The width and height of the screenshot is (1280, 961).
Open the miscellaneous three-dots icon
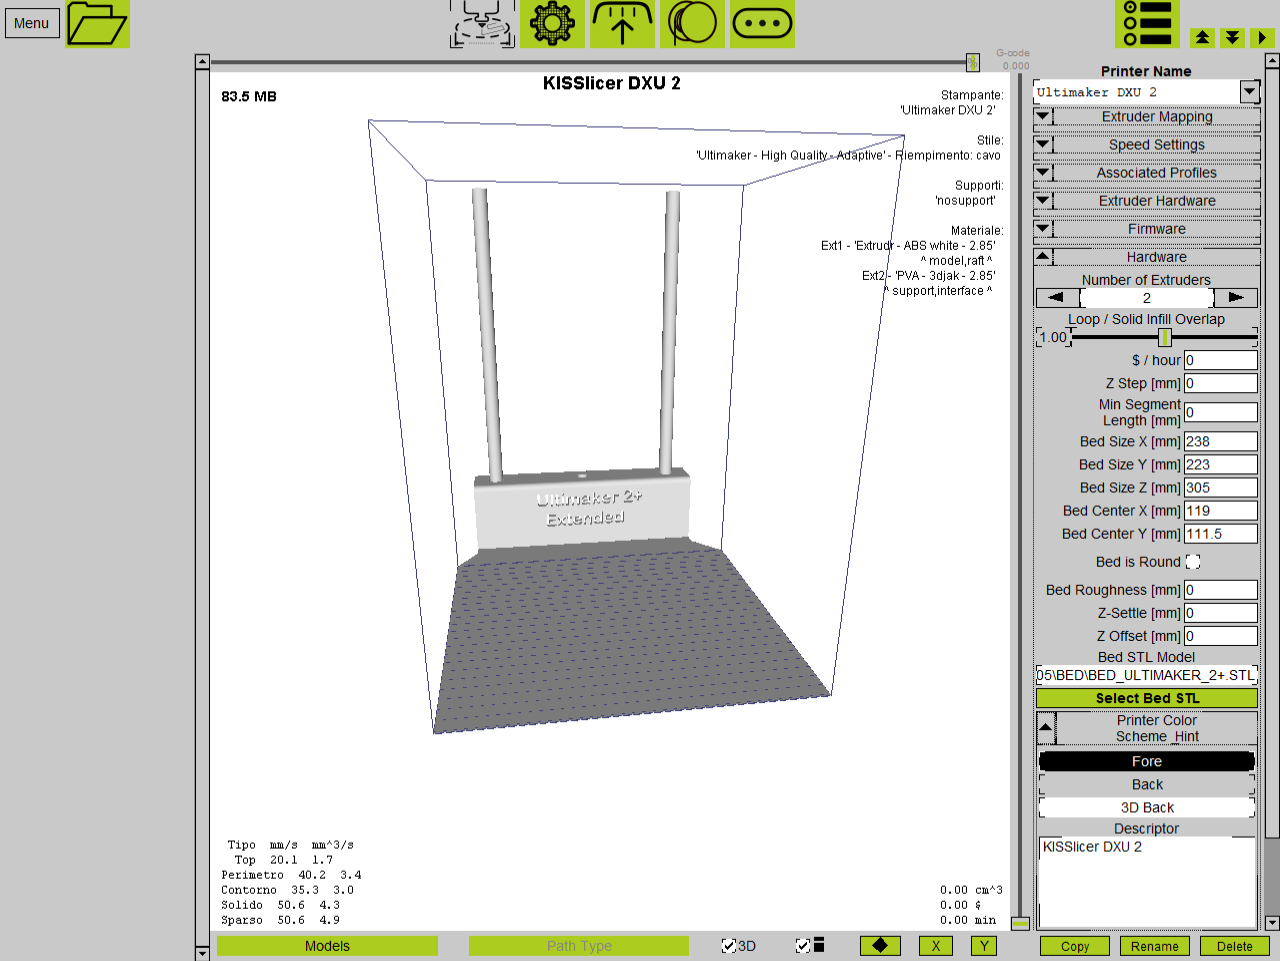[762, 24]
